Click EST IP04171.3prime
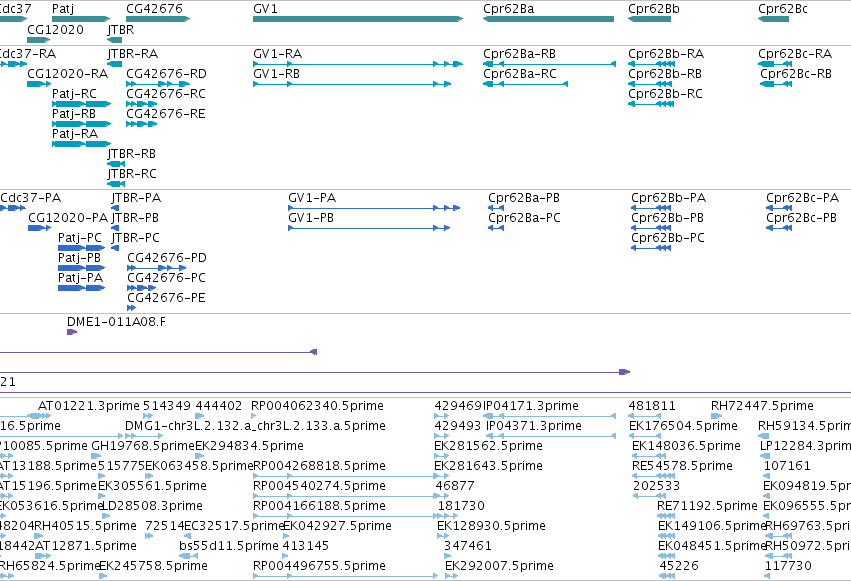This screenshot has width=851, height=581. coord(549,416)
